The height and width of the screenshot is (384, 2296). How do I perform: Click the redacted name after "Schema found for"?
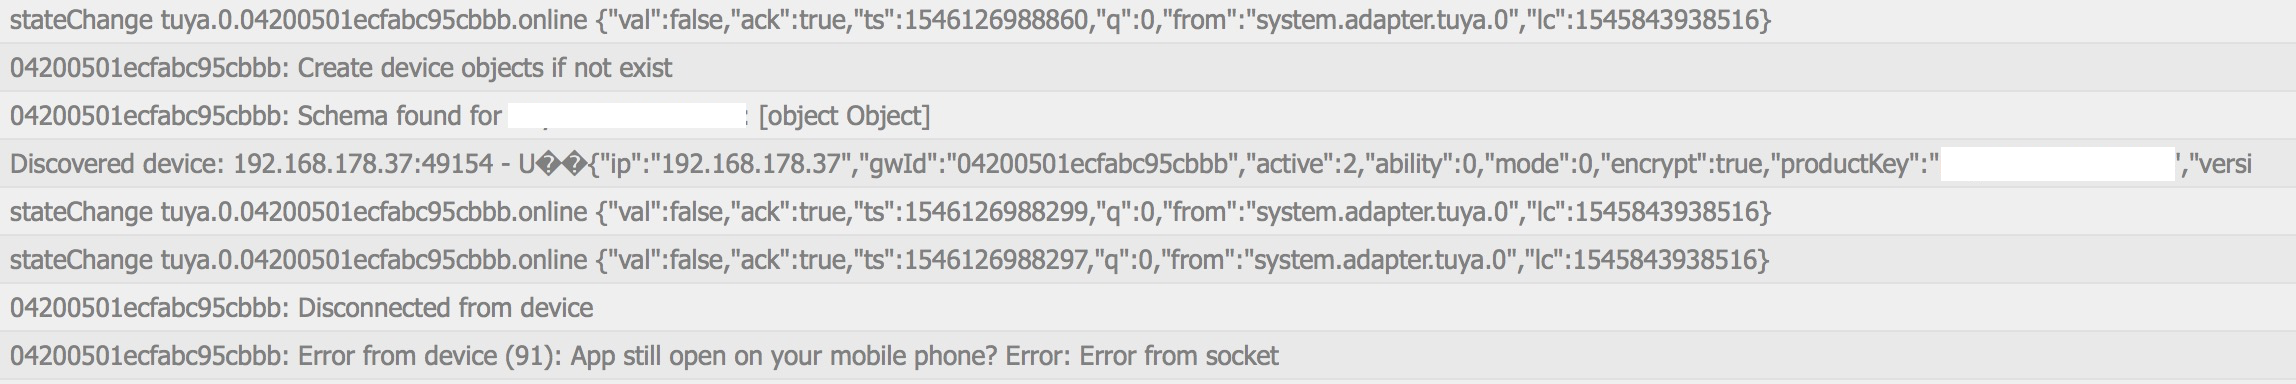coord(628,116)
